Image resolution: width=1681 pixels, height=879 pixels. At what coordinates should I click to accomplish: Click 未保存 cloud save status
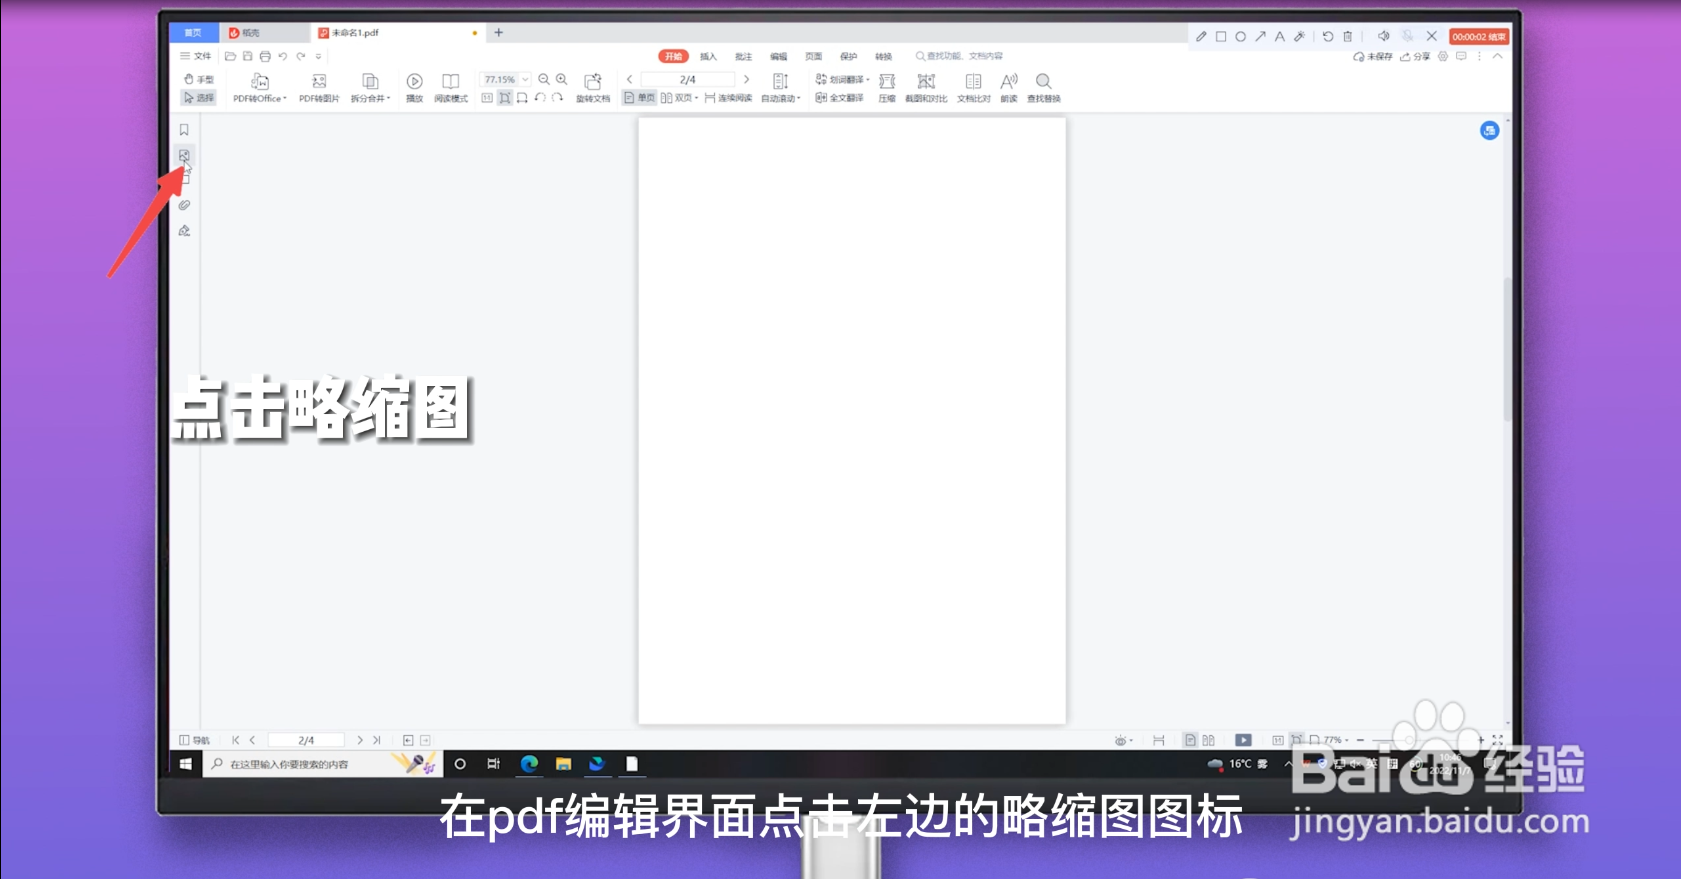coord(1373,56)
